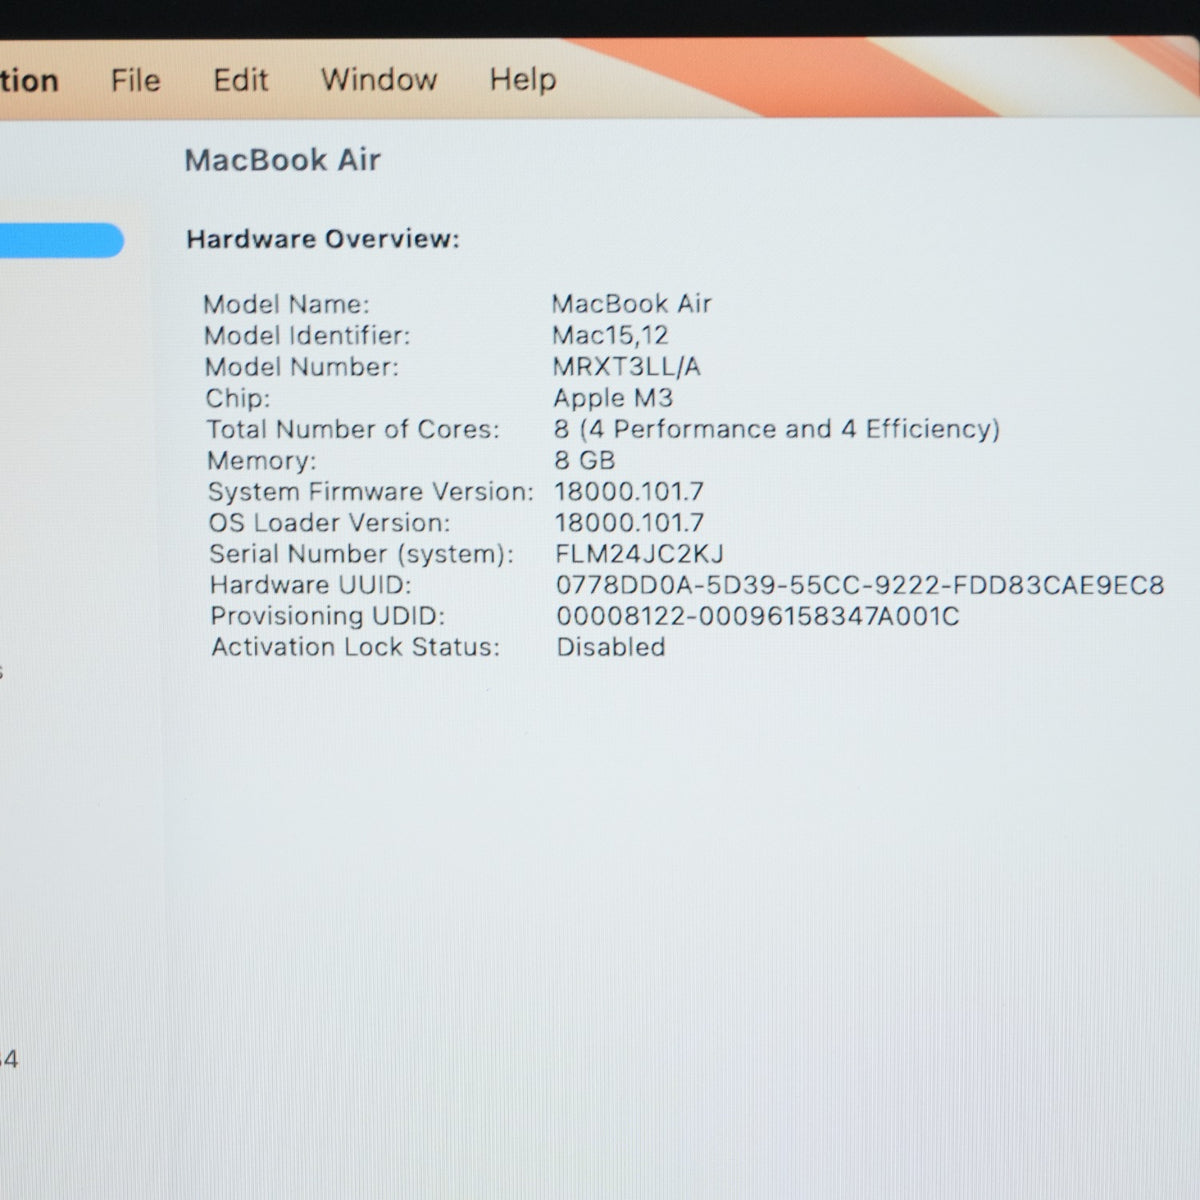Select the Serial Number (system) label
The image size is (1200, 1200).
pyautogui.click(x=361, y=554)
